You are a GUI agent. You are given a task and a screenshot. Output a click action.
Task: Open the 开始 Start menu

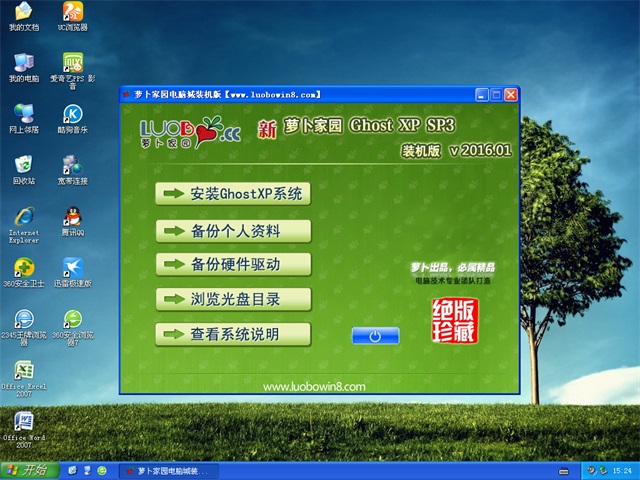tap(27, 470)
